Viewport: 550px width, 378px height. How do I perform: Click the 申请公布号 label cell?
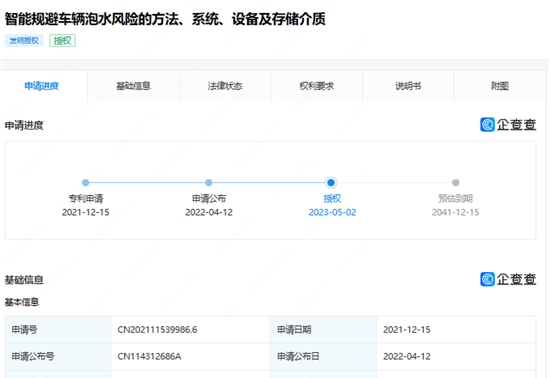[x=58, y=356]
